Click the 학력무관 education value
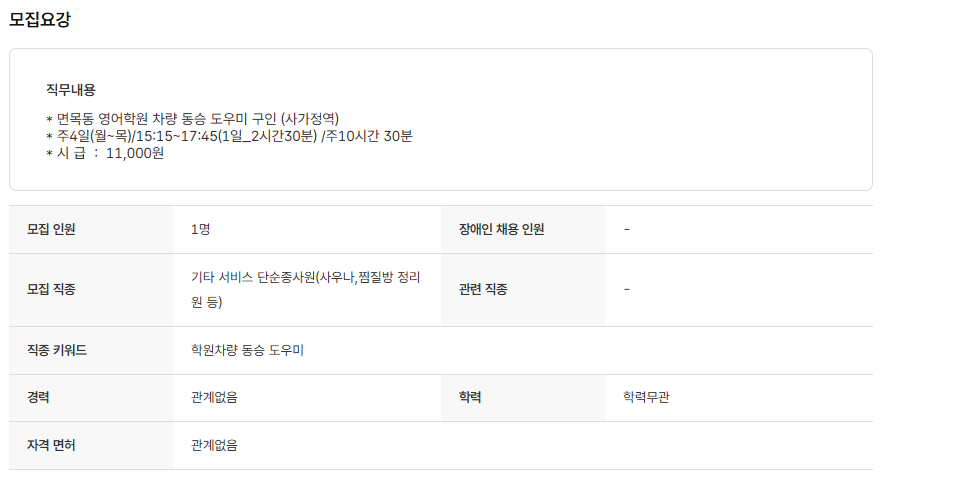 [x=652, y=397]
